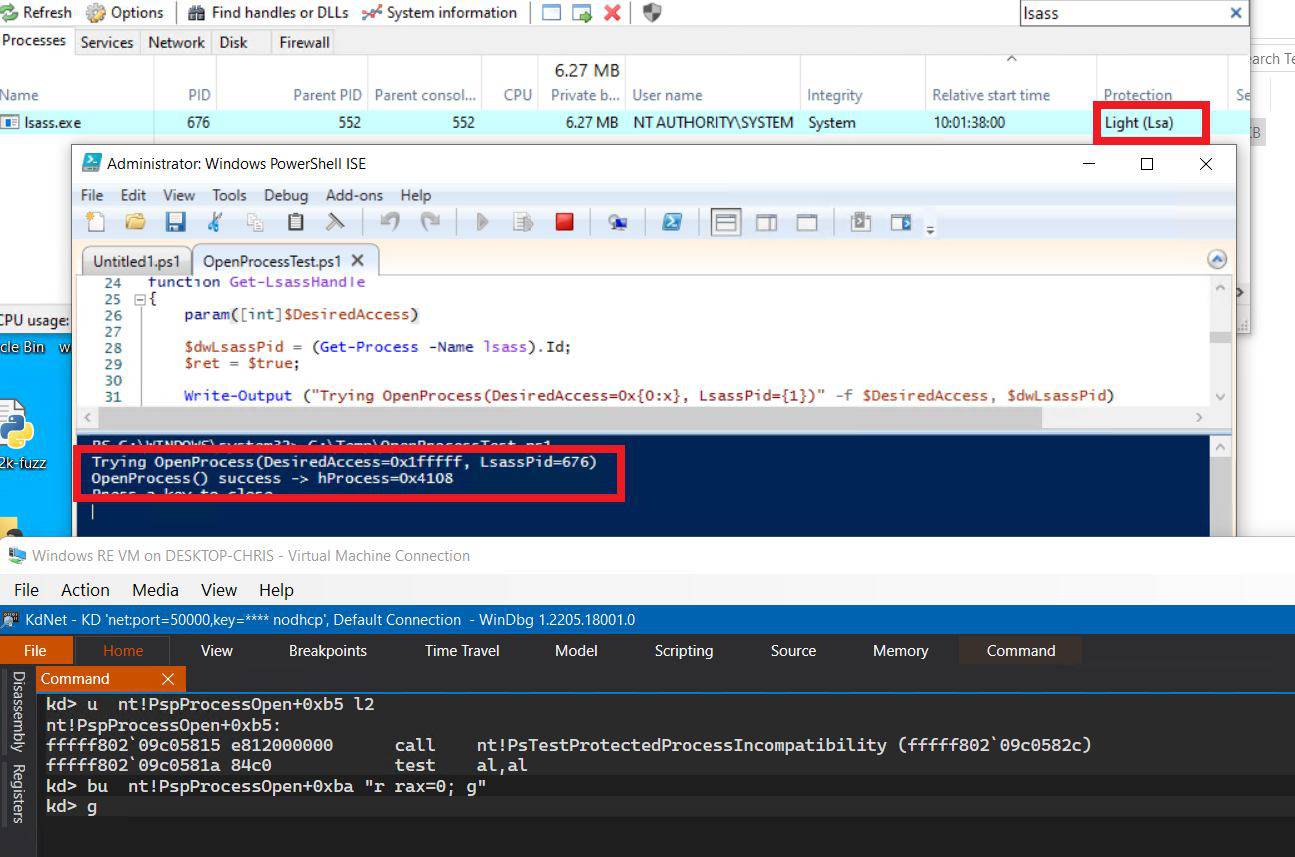Toggle Show Script Pane Top layout
The image size is (1295, 857).
coord(724,222)
